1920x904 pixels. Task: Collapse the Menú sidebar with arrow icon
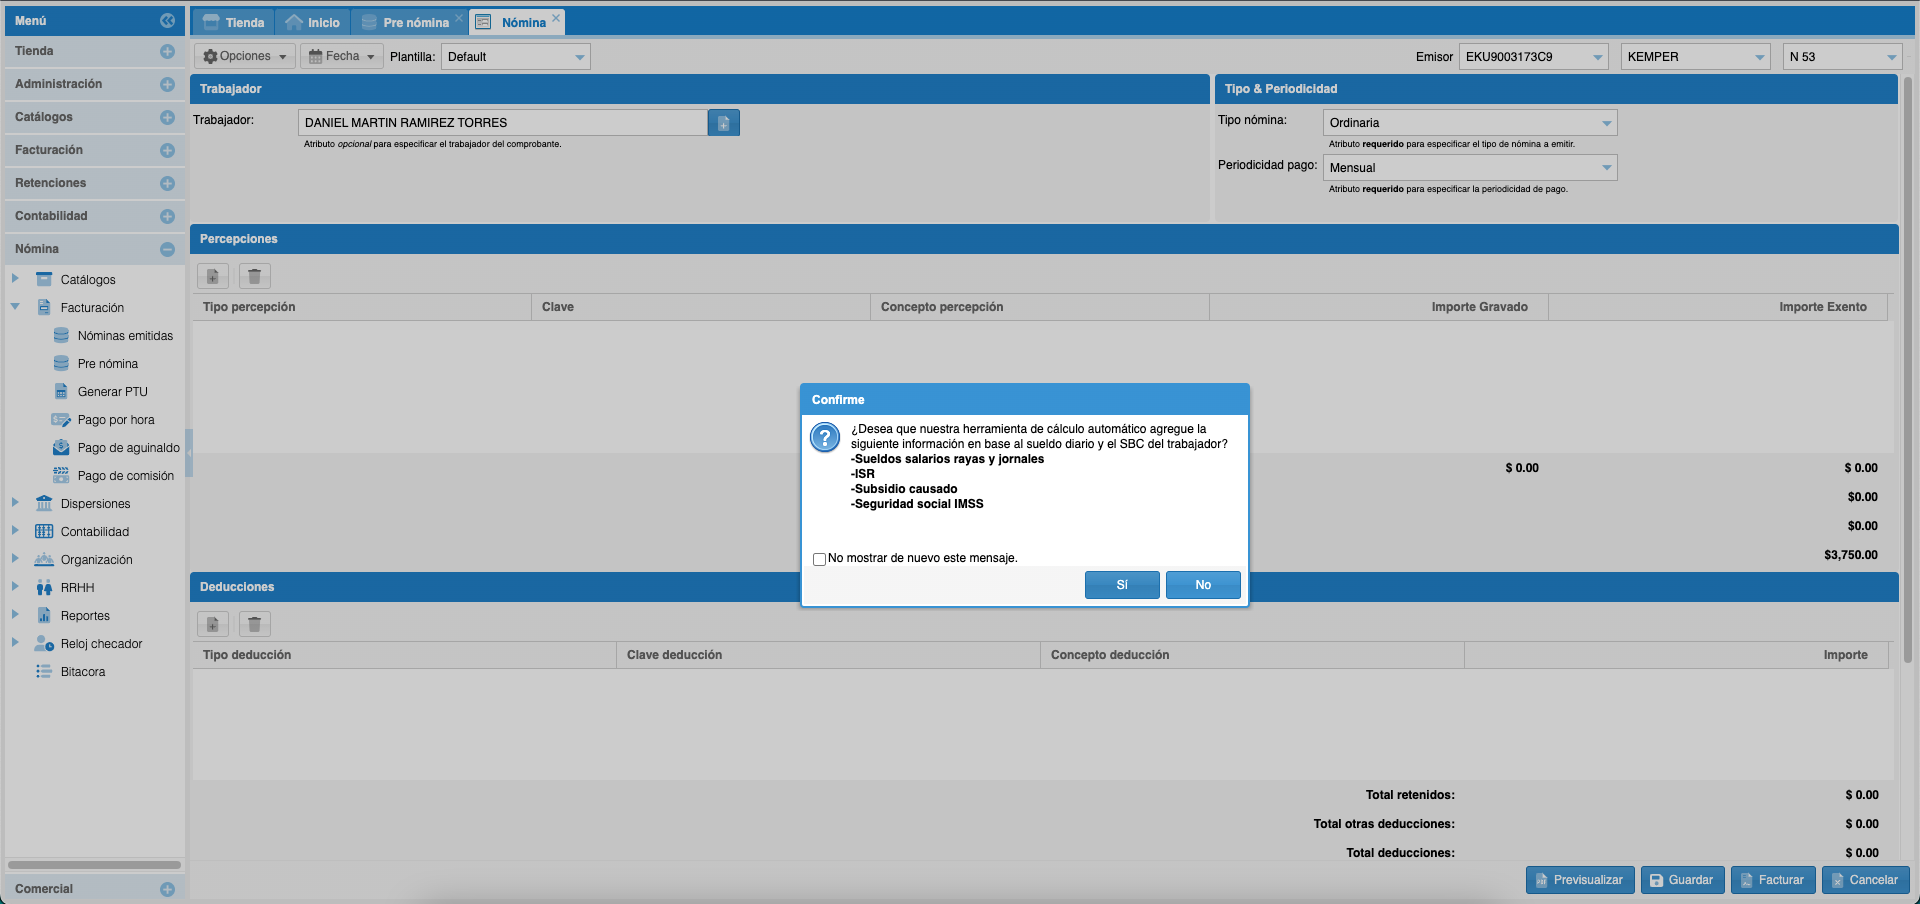click(167, 20)
